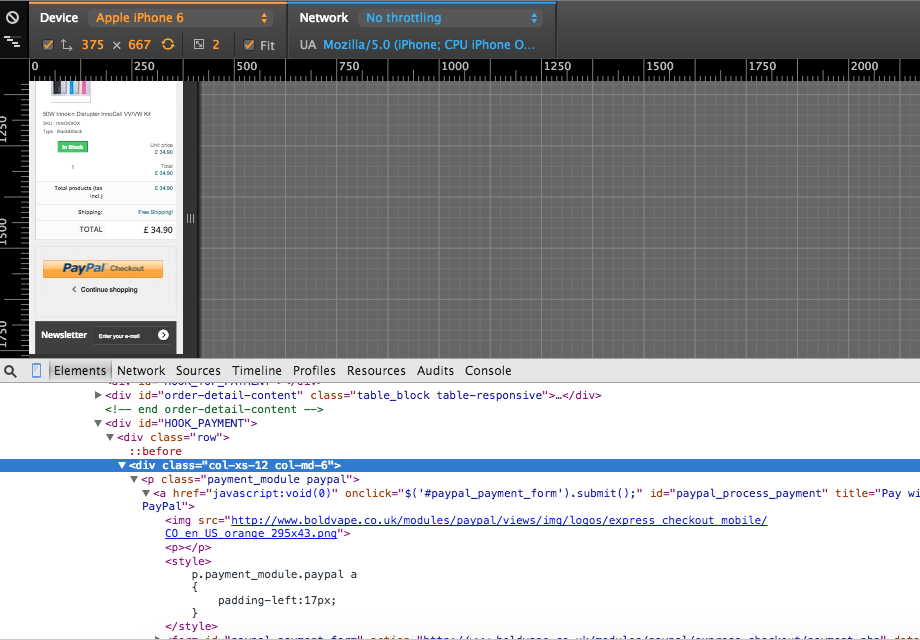The width and height of the screenshot is (920, 640).
Task: Collapse the payment_module paypal paragraph node
Action: (134, 479)
